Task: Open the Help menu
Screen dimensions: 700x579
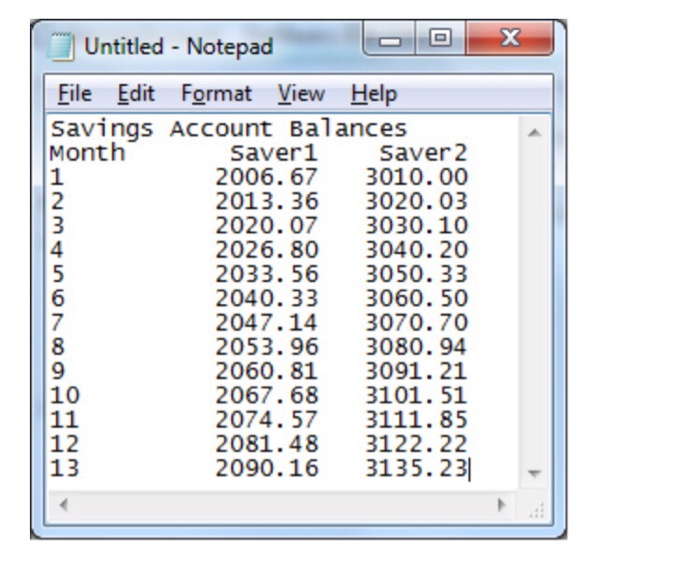Action: point(374,94)
